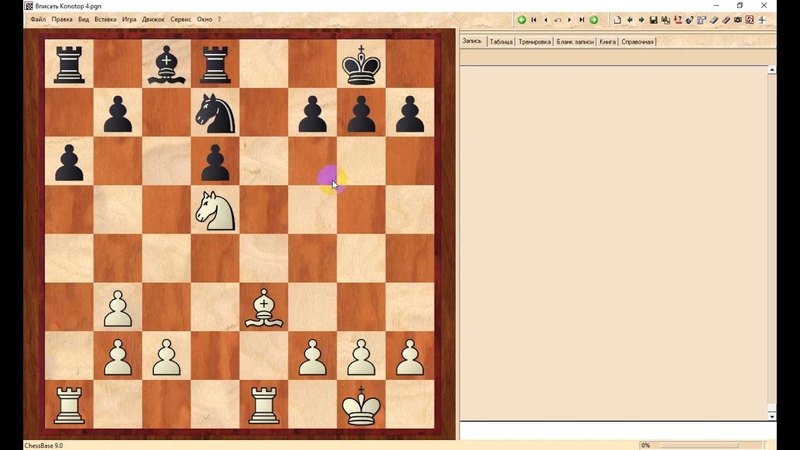Select the Книга tab

click(x=608, y=42)
